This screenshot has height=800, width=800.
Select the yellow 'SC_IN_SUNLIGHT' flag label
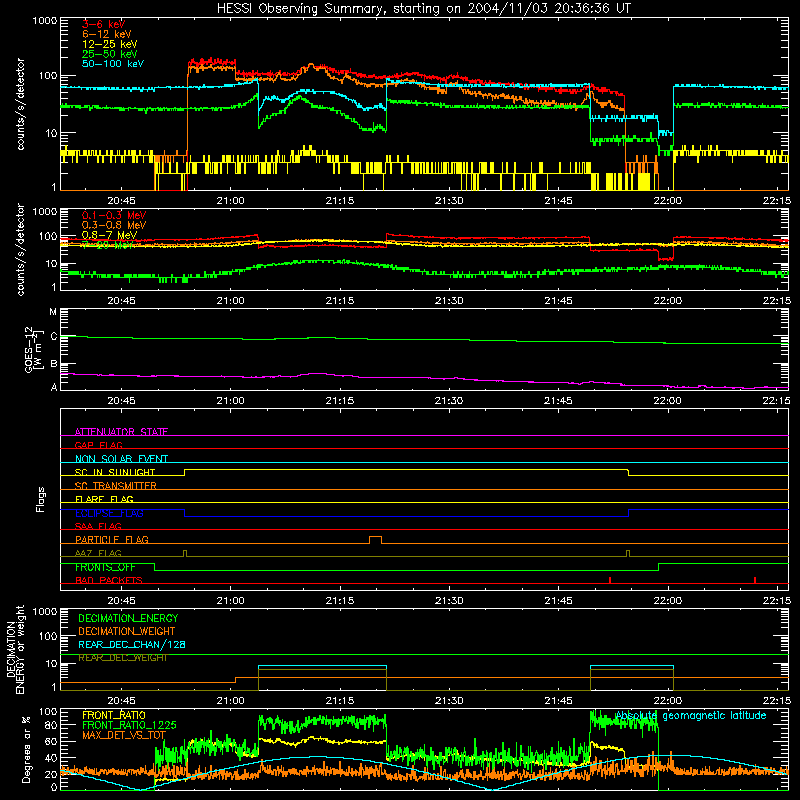[x=115, y=472]
